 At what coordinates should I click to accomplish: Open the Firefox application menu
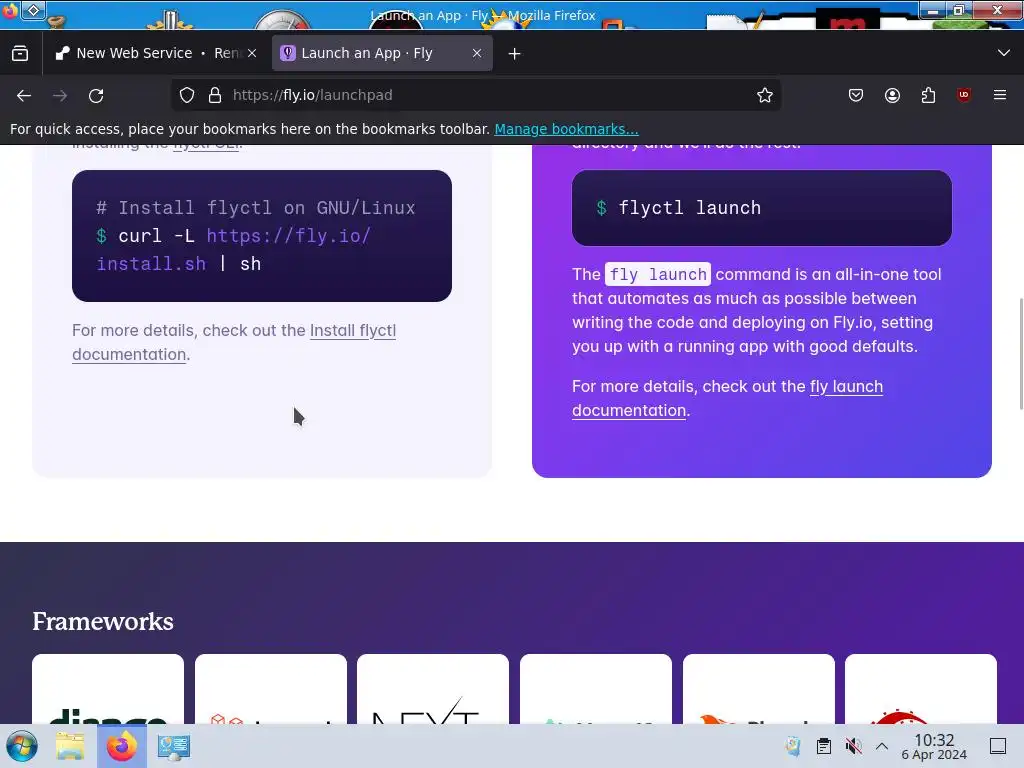coord(1000,95)
